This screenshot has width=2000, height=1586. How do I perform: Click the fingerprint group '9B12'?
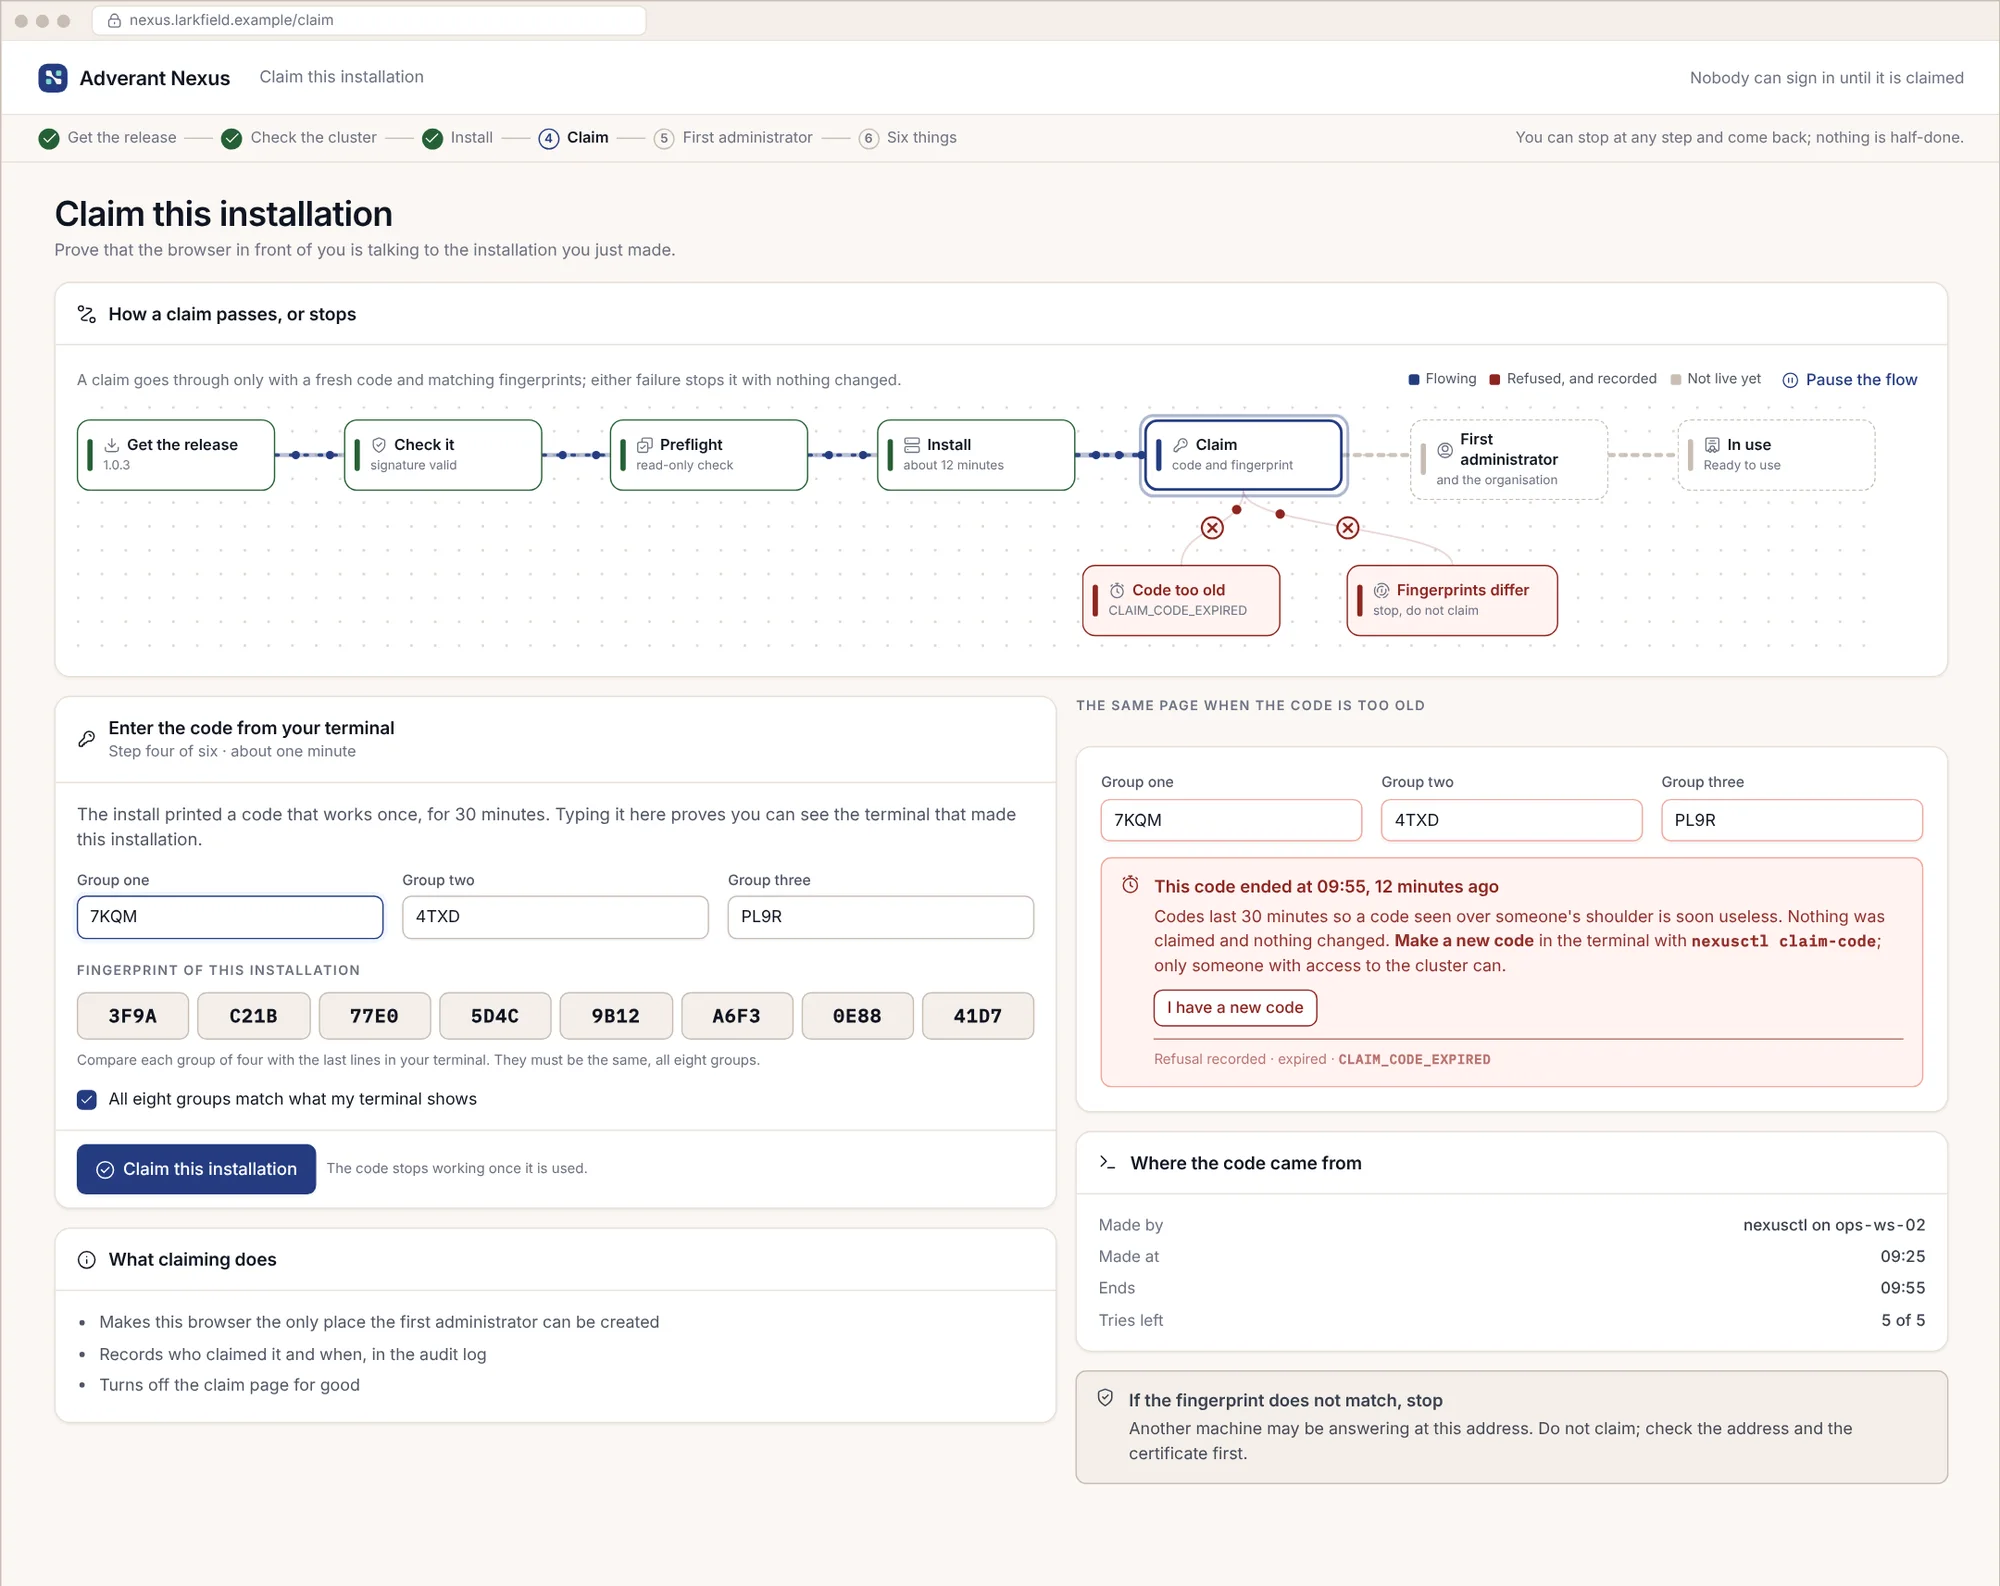click(615, 1016)
